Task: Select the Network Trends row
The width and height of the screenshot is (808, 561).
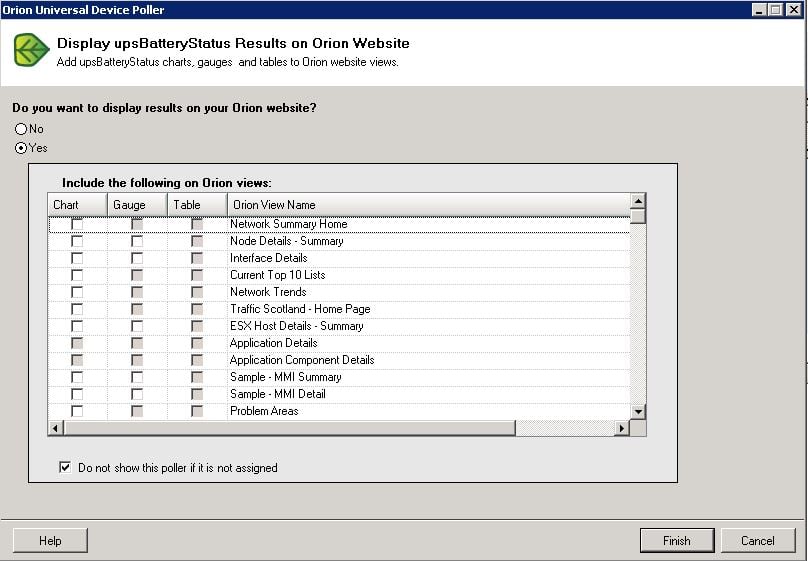Action: (x=339, y=292)
